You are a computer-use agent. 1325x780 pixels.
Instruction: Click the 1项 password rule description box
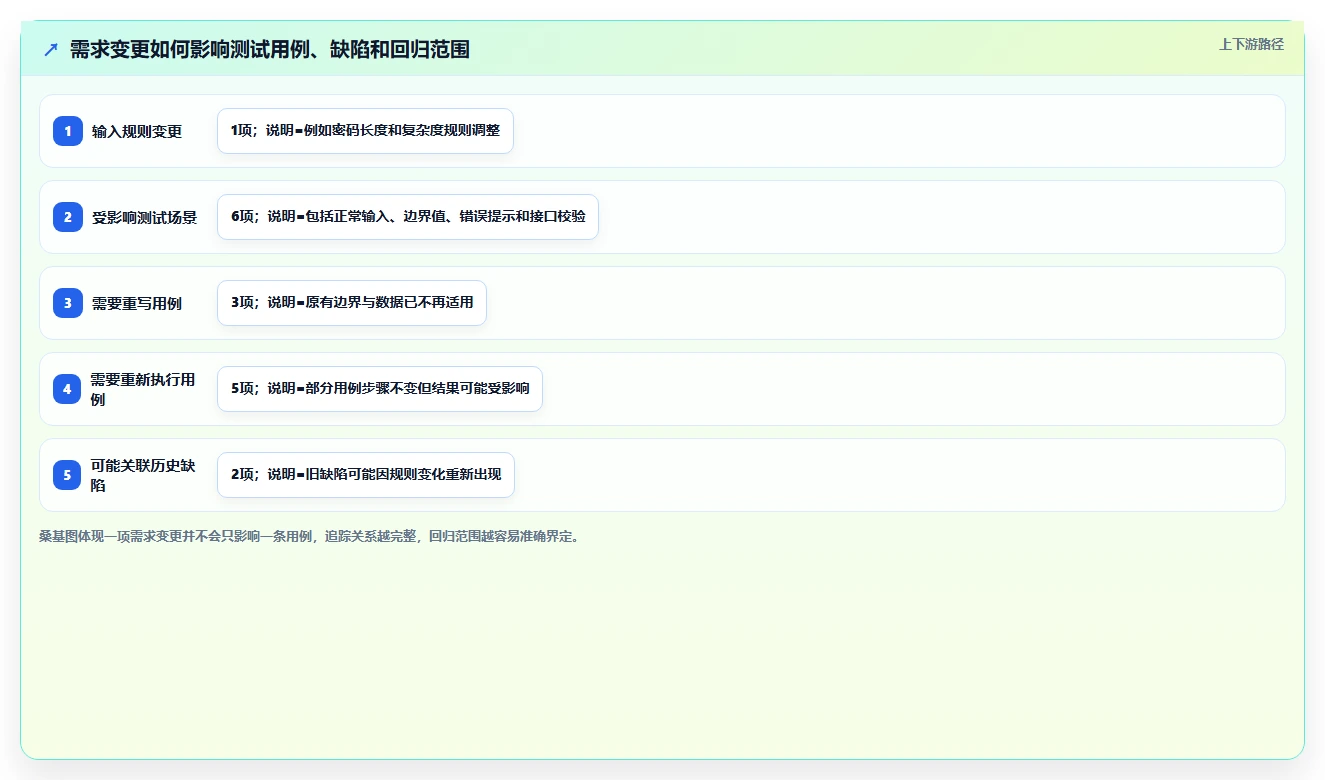(x=365, y=131)
